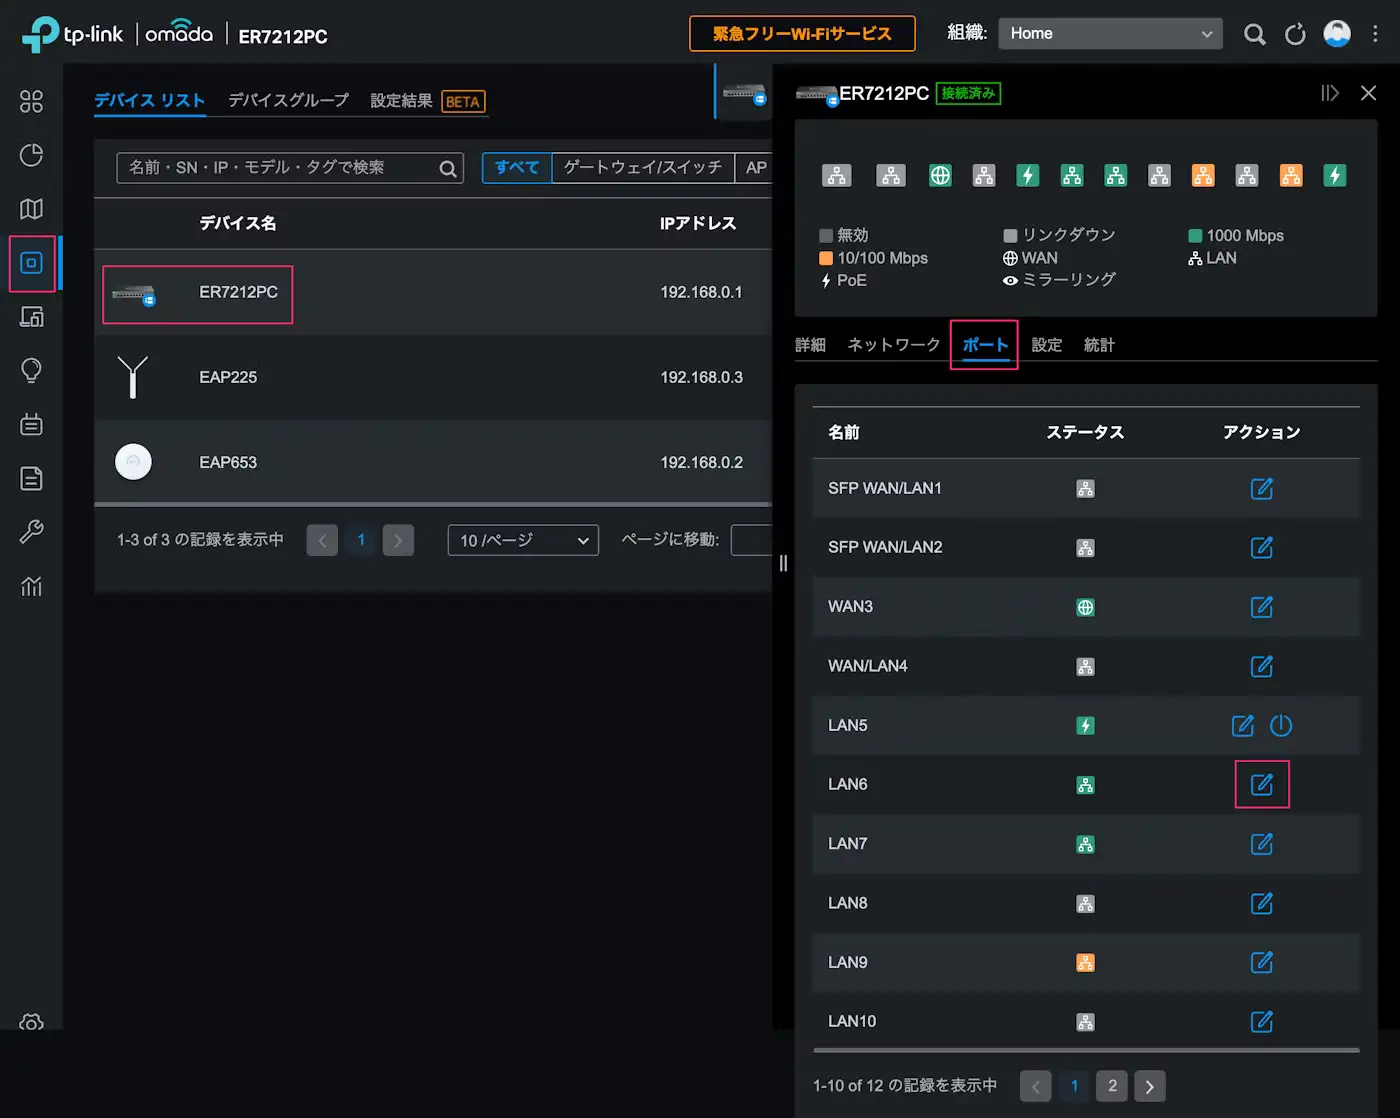Filter devices by AP
This screenshot has height=1118, width=1400.
755,168
